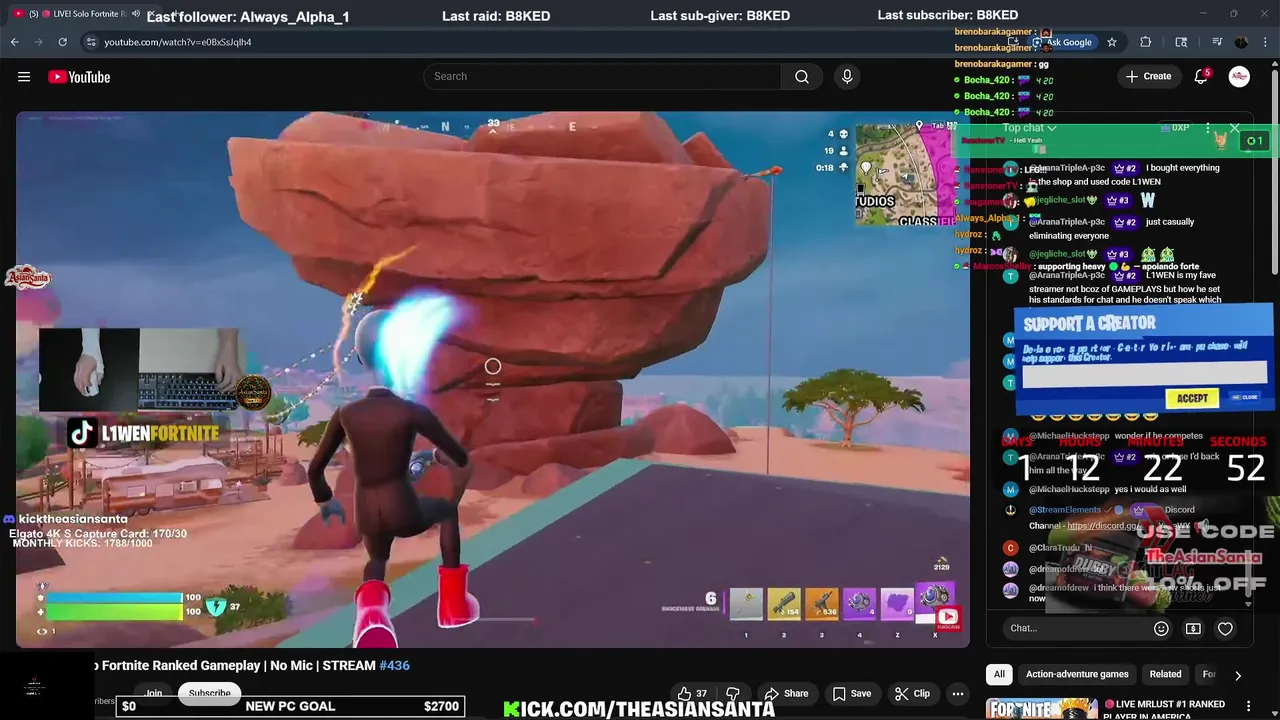Open Super Chat dollar icon in chat
1280x720 pixels.
point(1193,628)
